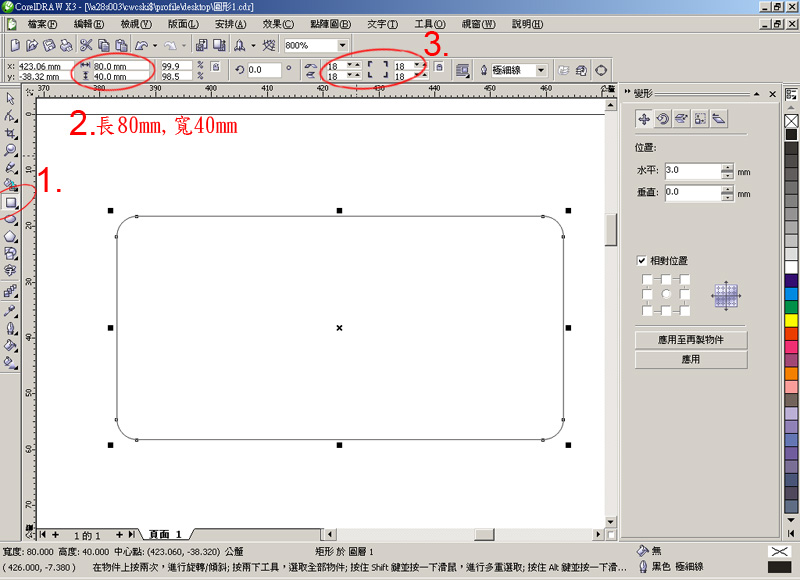Check the middle-left anchor point box
Screen dimensions: 800x580
pyautogui.click(x=647, y=294)
